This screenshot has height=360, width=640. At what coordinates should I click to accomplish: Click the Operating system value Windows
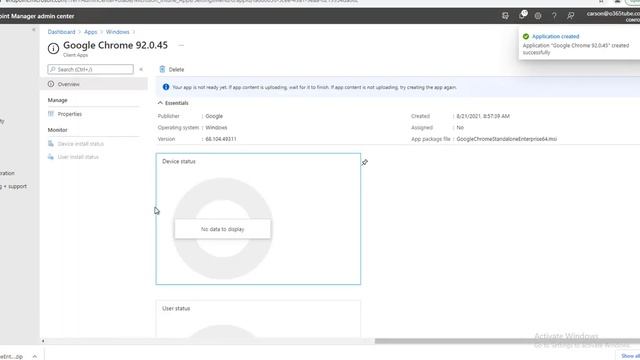(216, 127)
